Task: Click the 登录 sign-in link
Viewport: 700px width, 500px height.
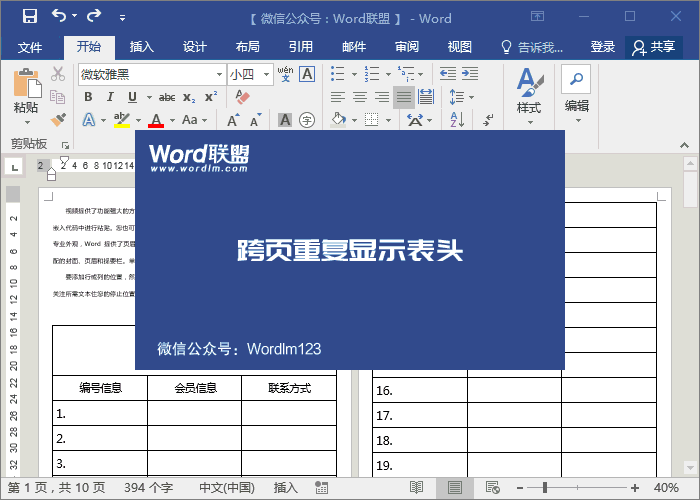Action: click(x=603, y=46)
